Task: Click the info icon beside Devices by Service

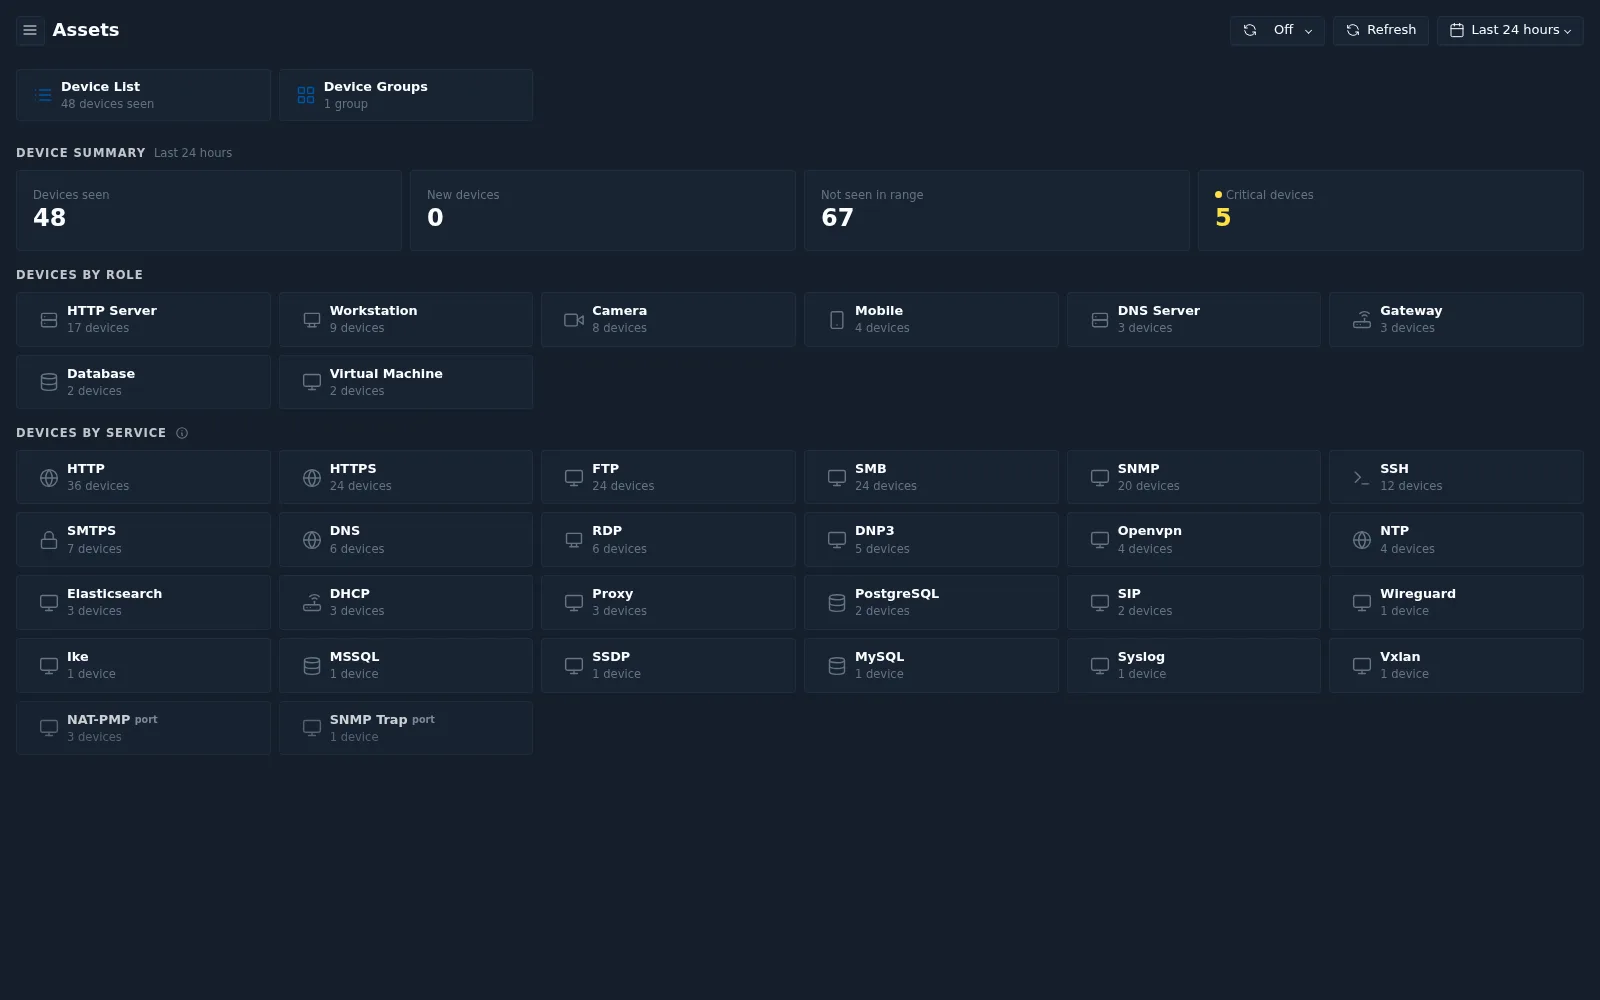Action: click(x=182, y=433)
